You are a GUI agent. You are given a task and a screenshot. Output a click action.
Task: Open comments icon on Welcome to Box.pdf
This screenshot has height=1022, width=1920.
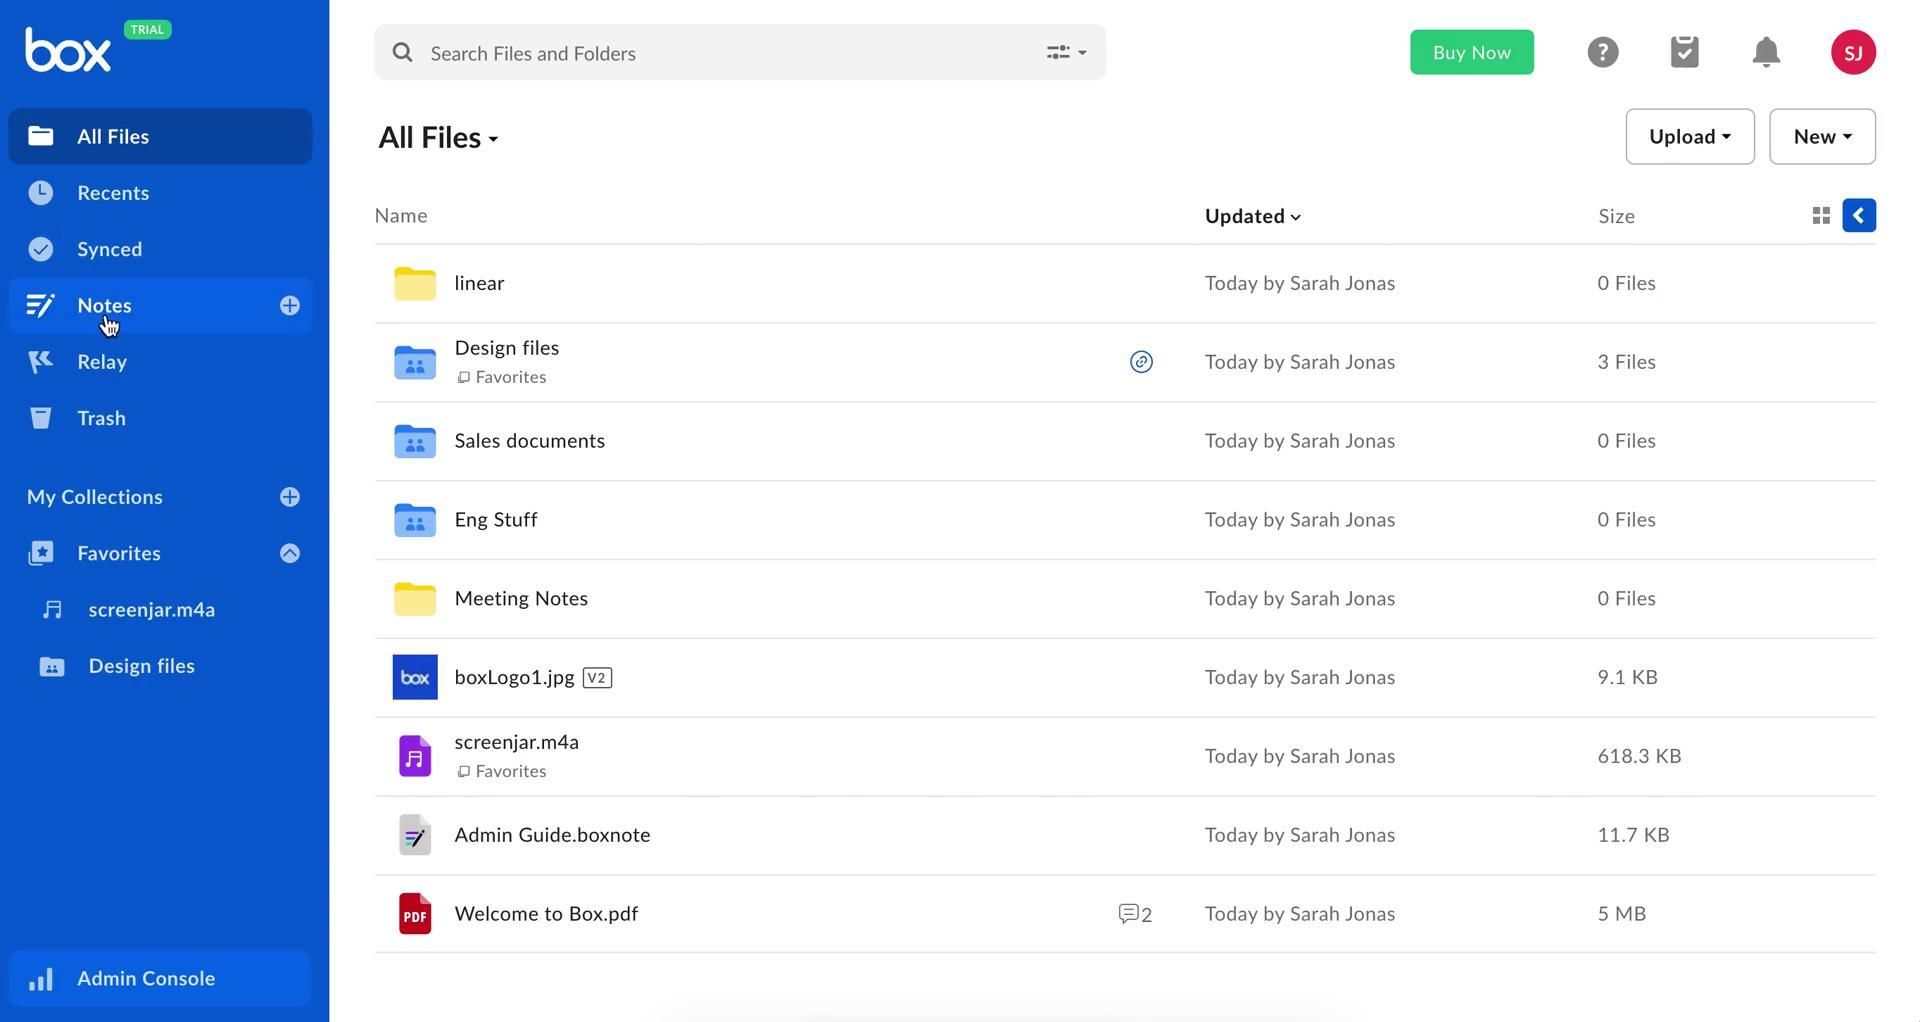[x=1134, y=914]
